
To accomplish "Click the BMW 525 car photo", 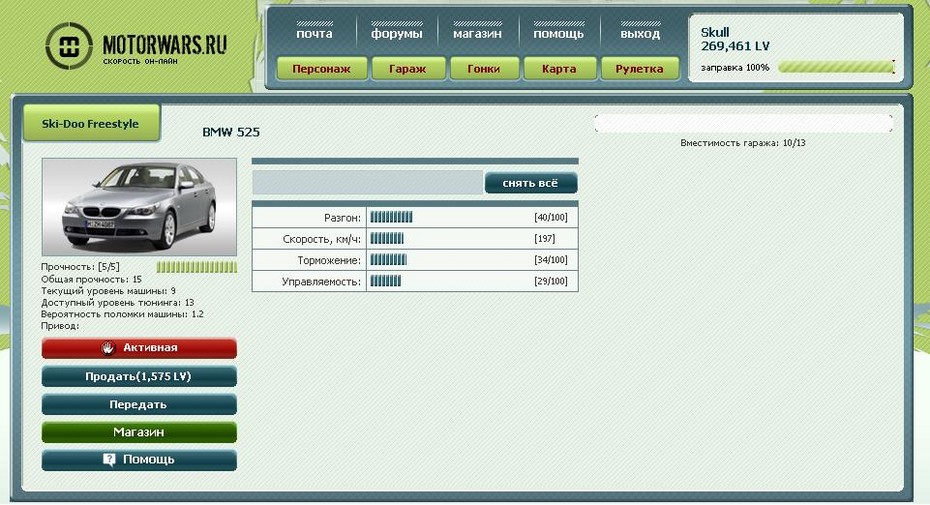I will tap(139, 207).
